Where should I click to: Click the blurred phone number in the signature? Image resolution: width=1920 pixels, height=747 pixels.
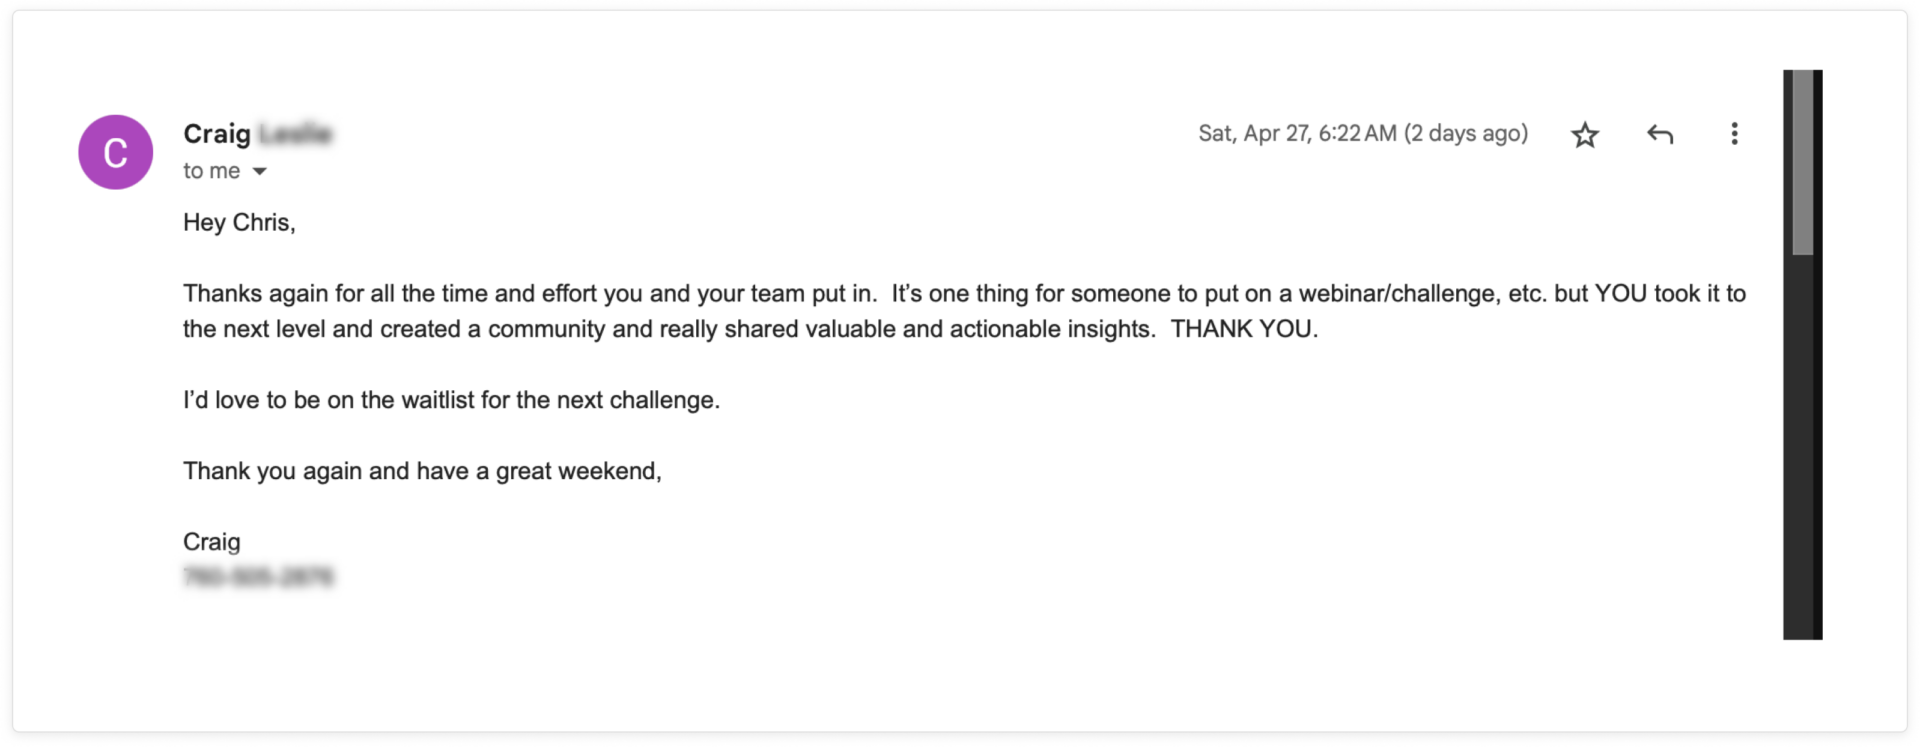tap(258, 577)
